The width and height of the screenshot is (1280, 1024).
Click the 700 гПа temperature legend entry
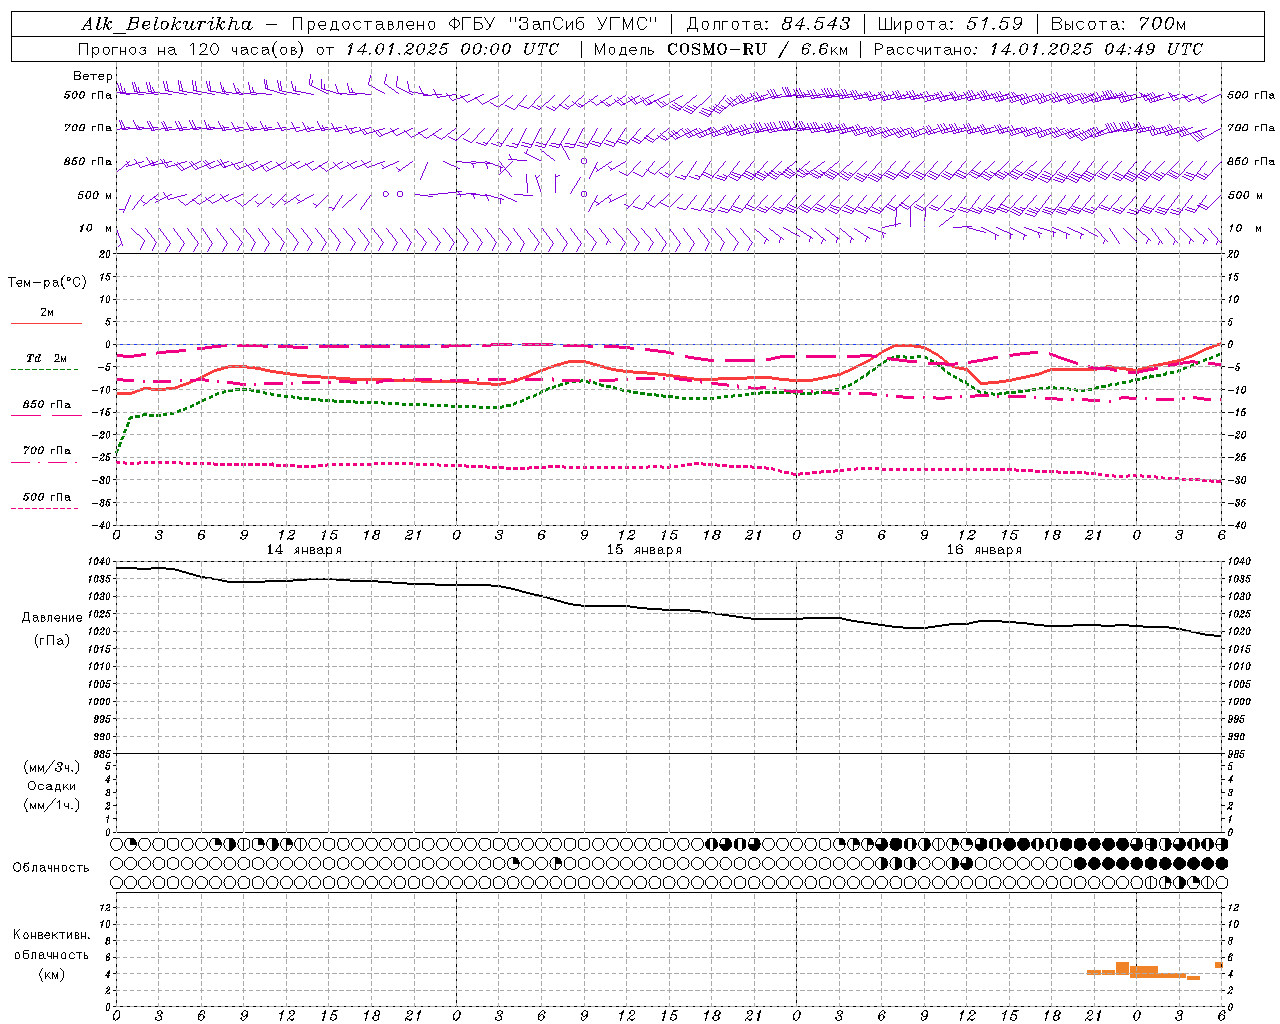(47, 451)
